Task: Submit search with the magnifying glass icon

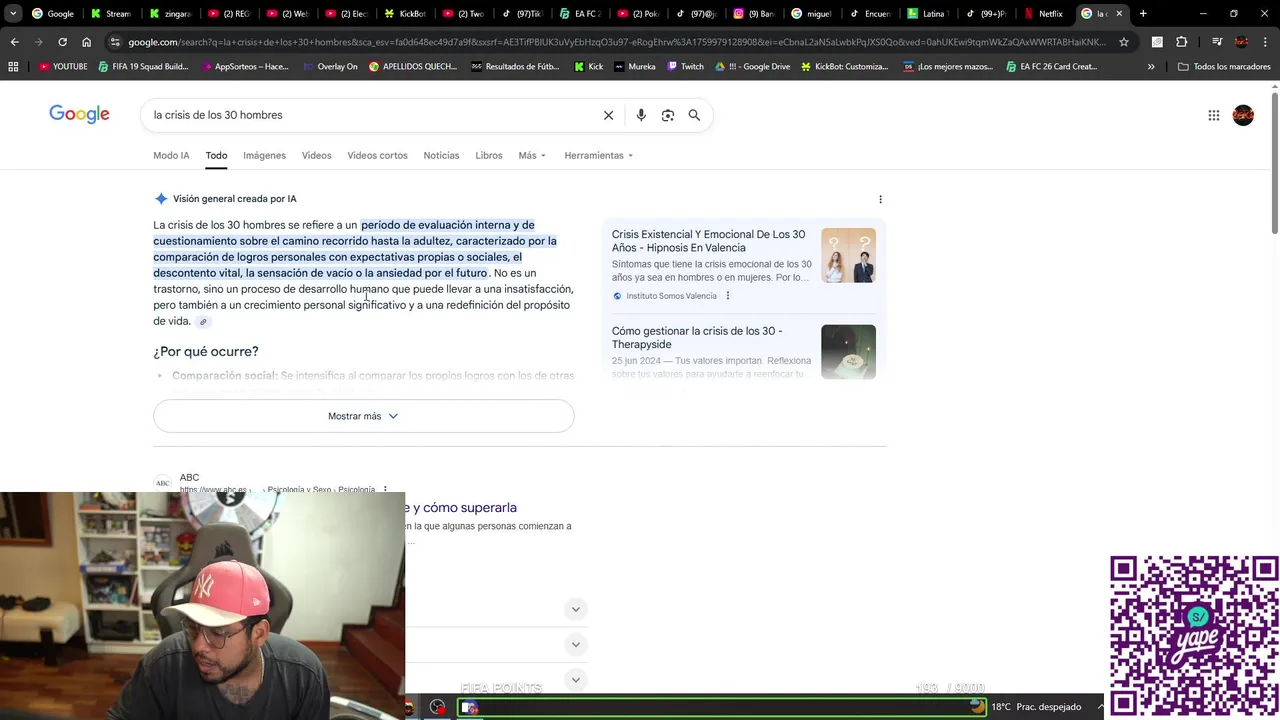Action: click(694, 115)
